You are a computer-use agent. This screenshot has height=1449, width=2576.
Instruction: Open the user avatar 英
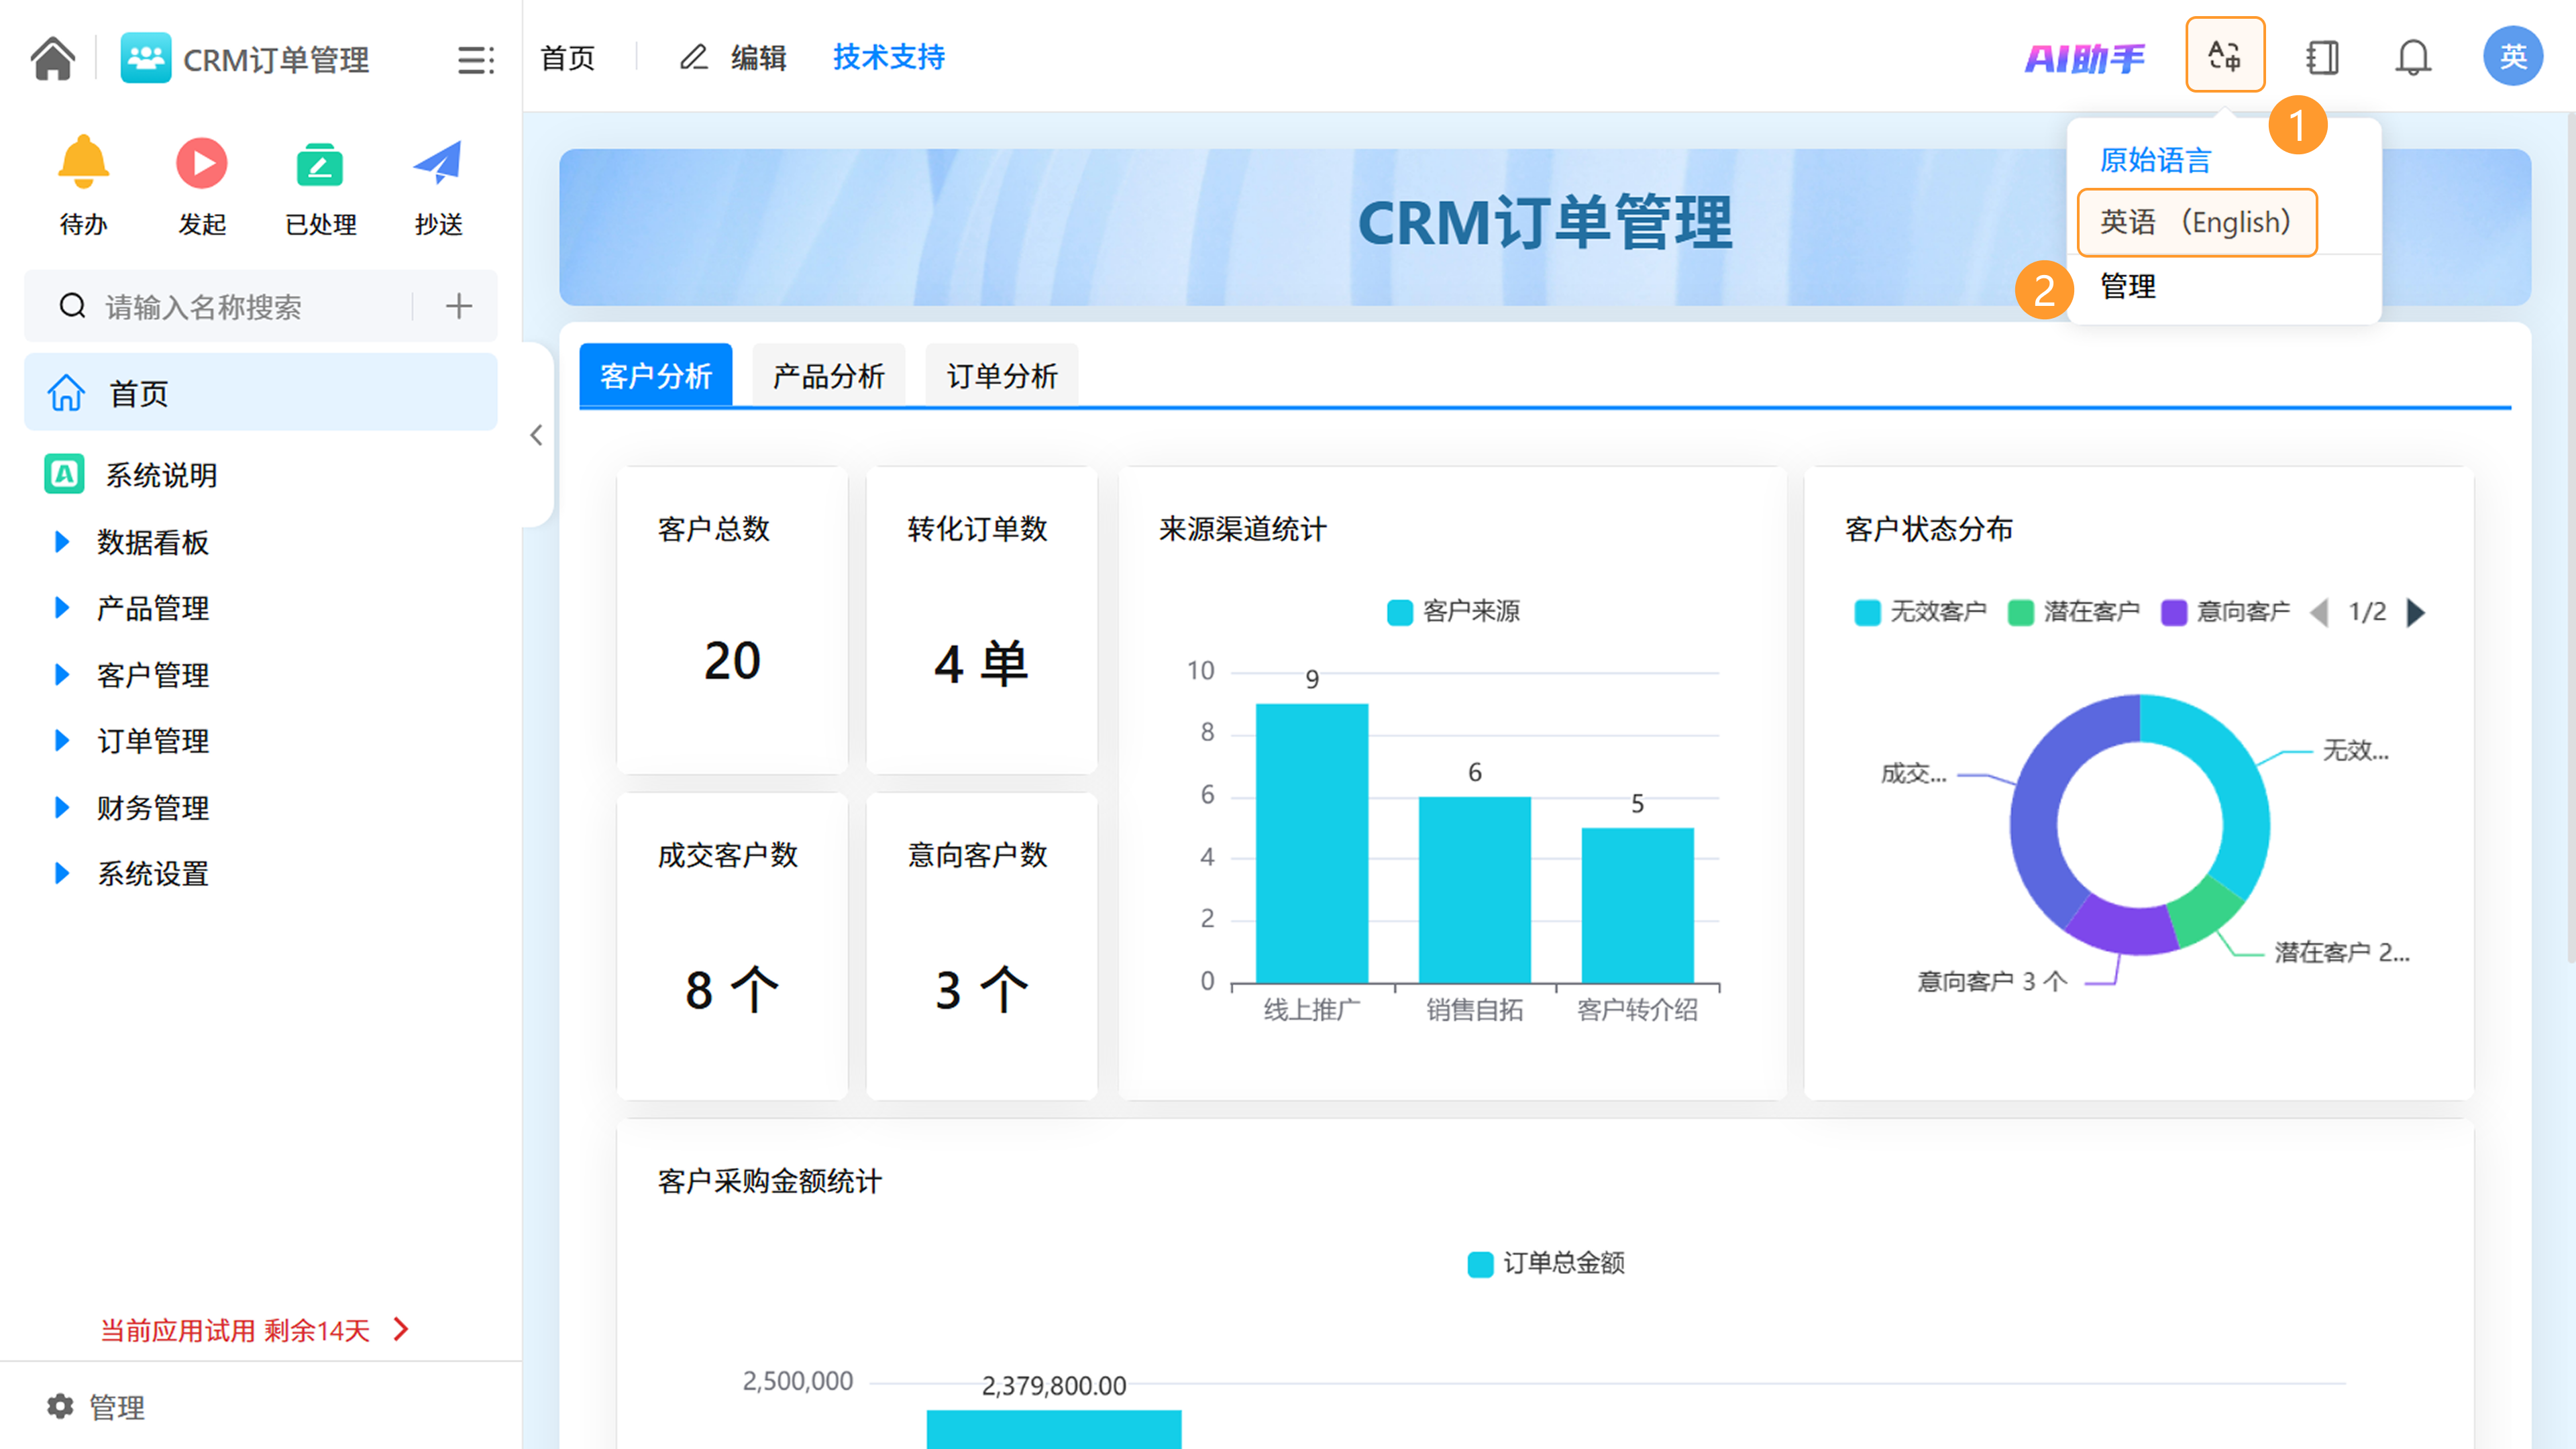(x=2513, y=56)
